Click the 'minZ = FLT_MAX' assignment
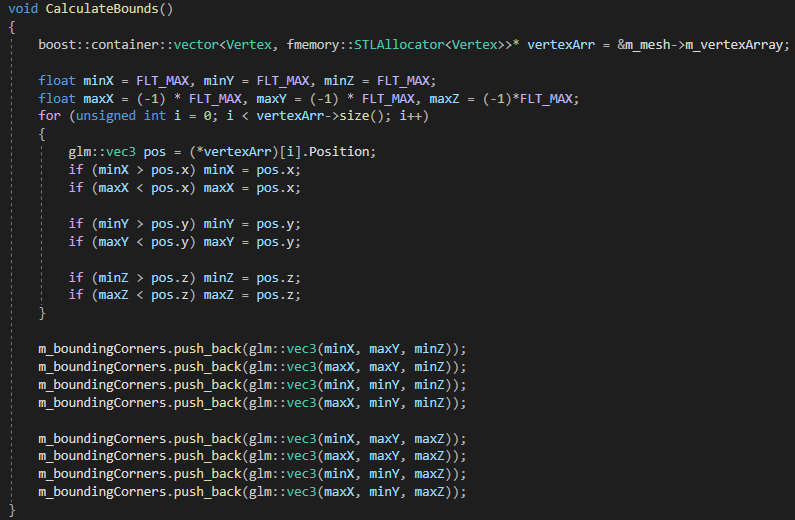 (x=377, y=81)
